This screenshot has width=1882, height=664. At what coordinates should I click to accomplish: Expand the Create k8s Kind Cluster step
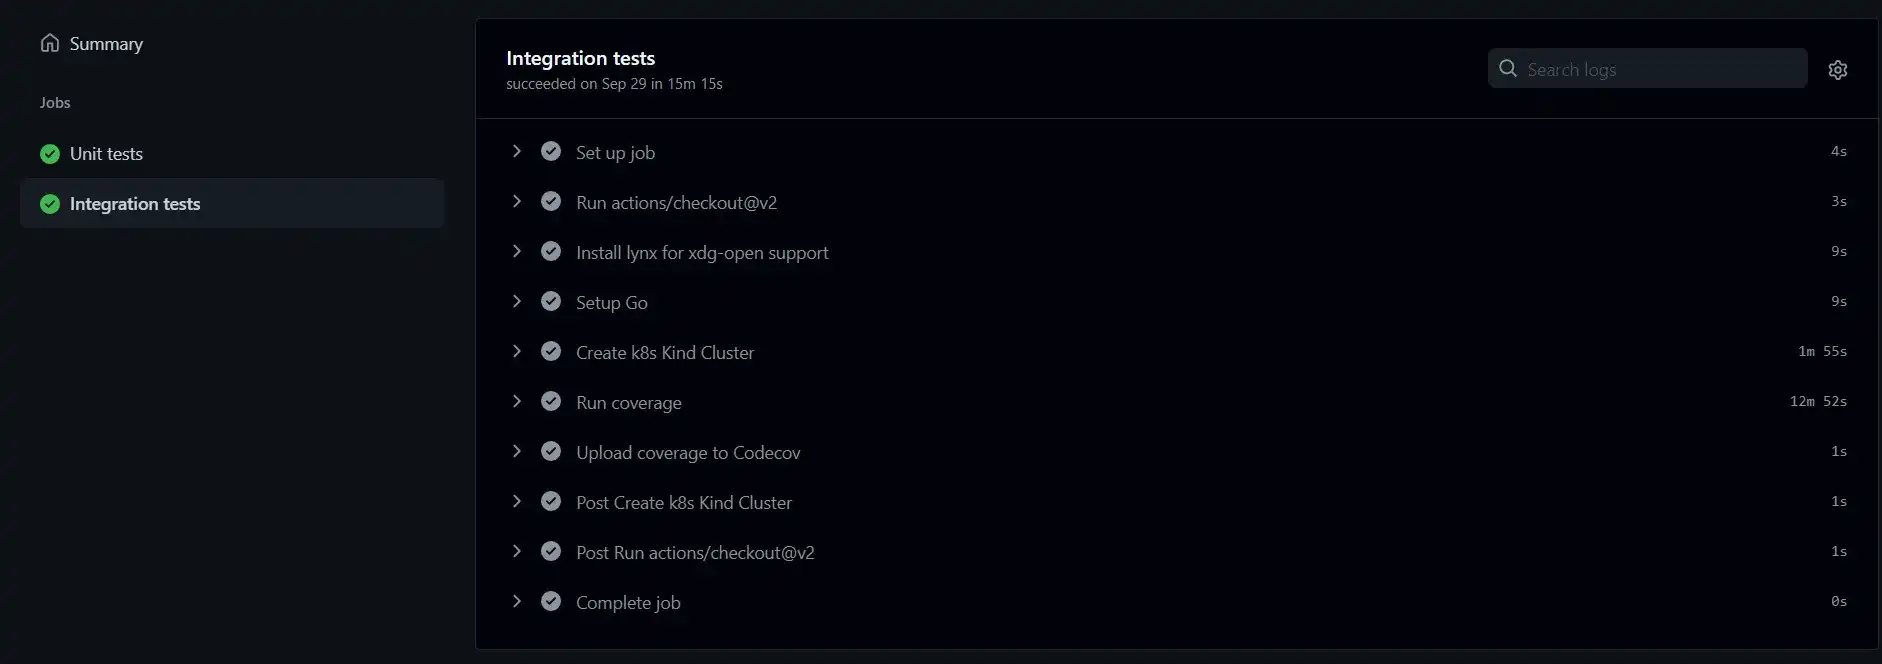[x=517, y=351]
